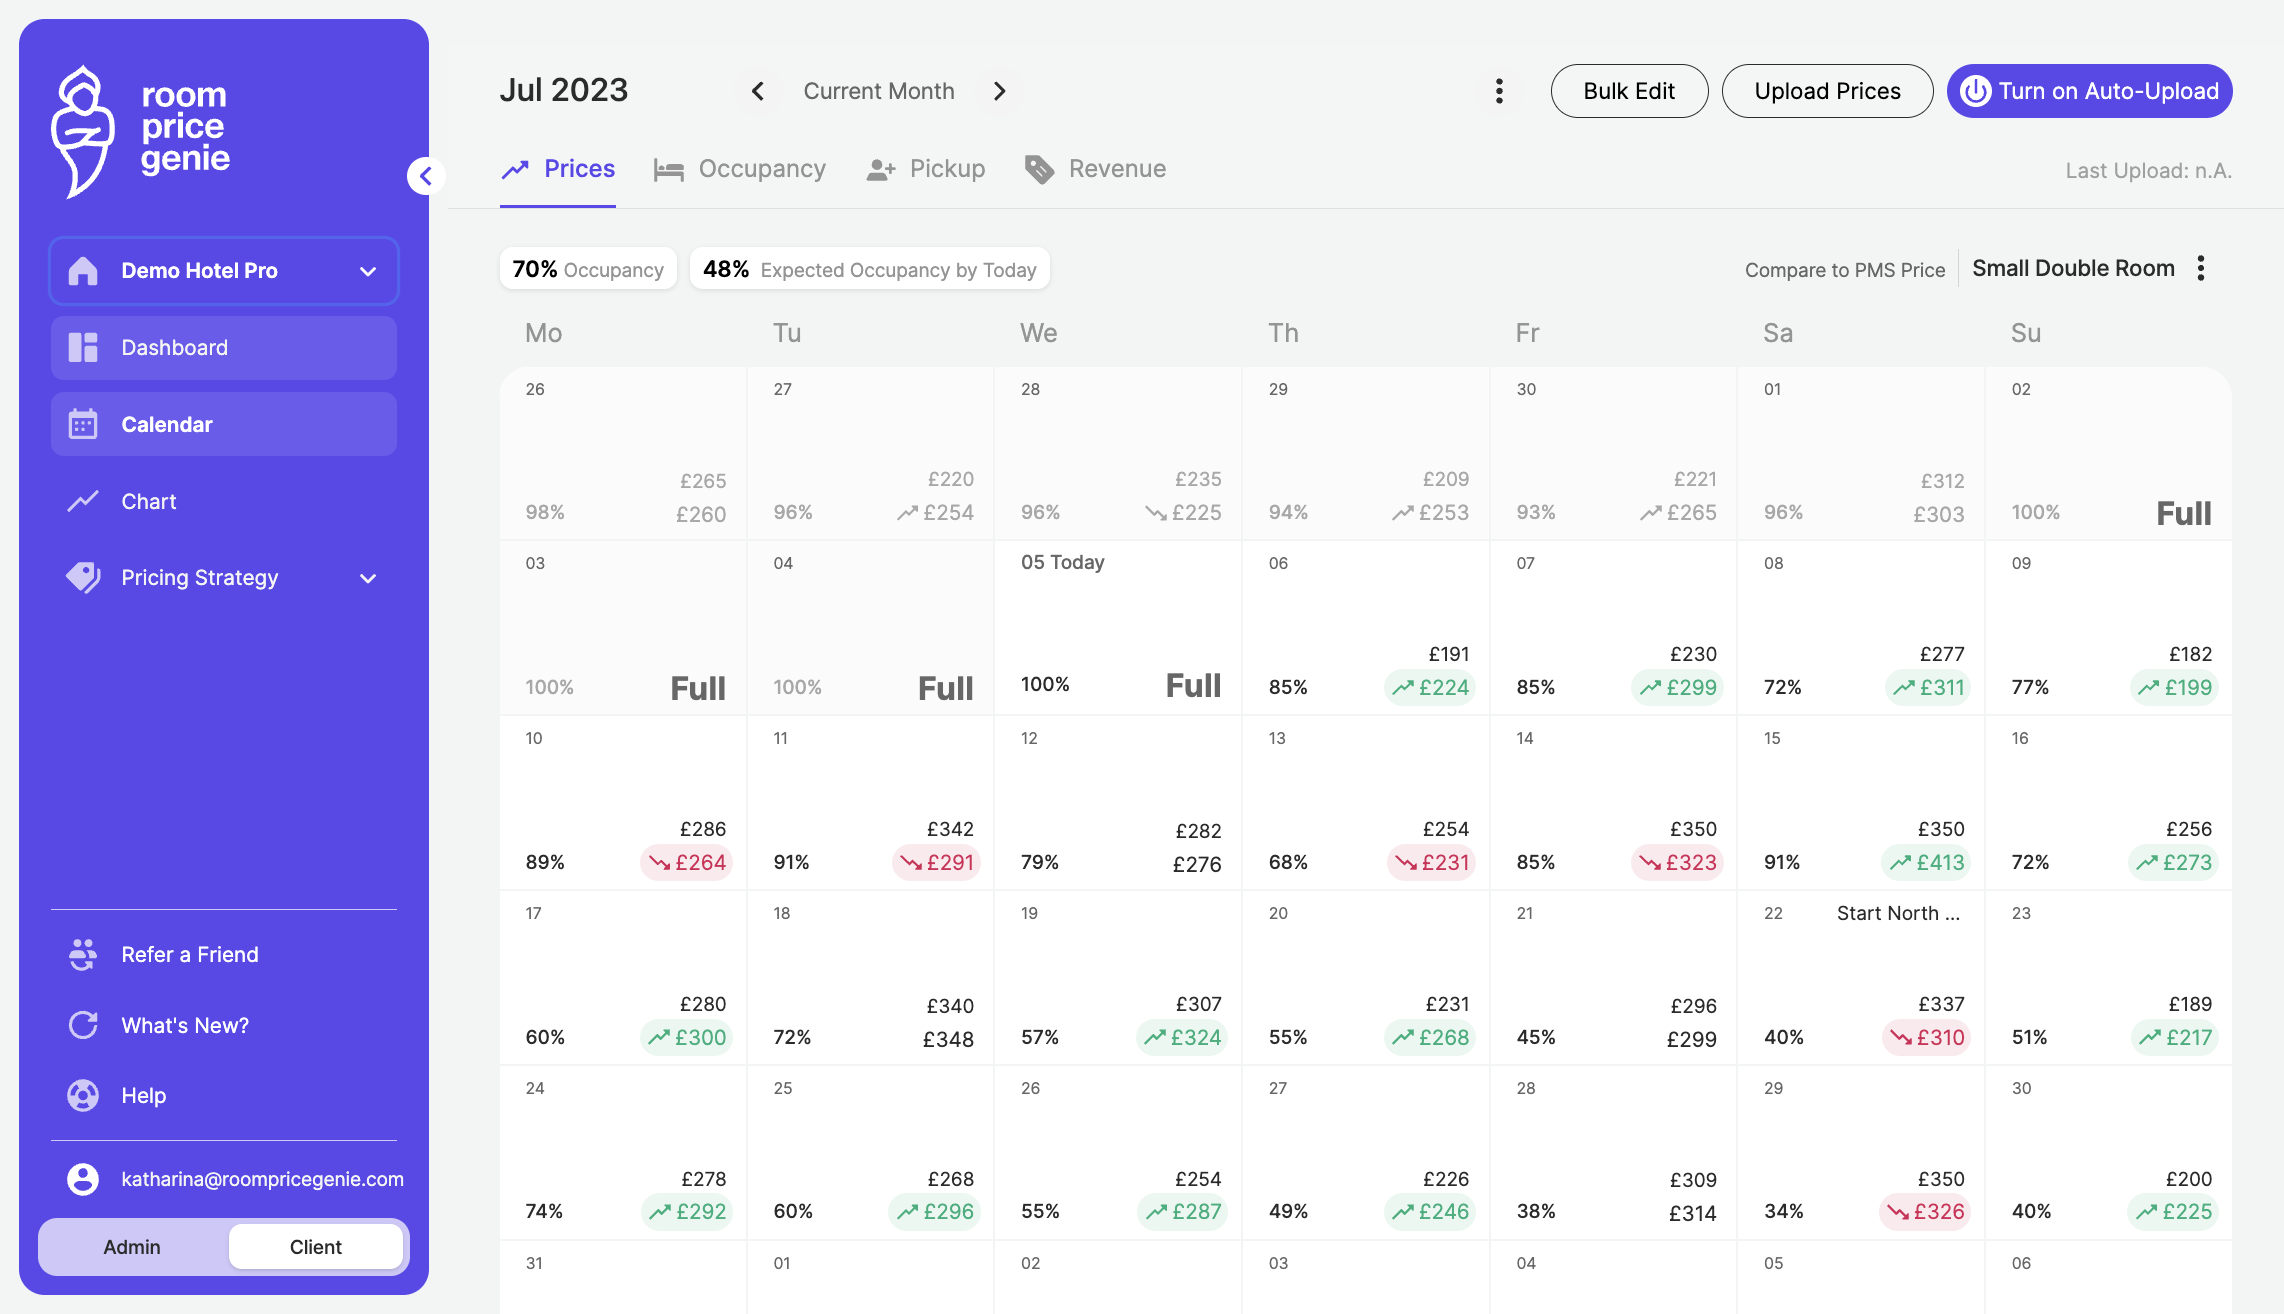Click the Pricing Strategy tag icon
Viewport: 2284px width, 1314px height.
pyautogui.click(x=83, y=577)
